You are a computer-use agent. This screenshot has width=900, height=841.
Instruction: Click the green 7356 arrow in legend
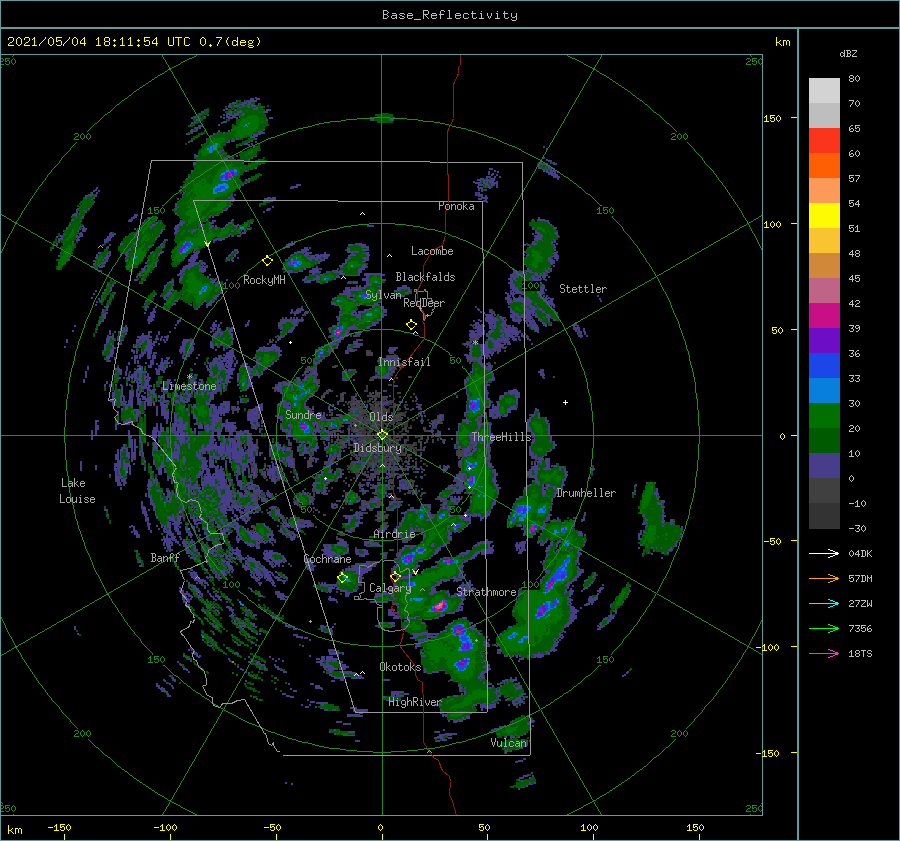(824, 629)
